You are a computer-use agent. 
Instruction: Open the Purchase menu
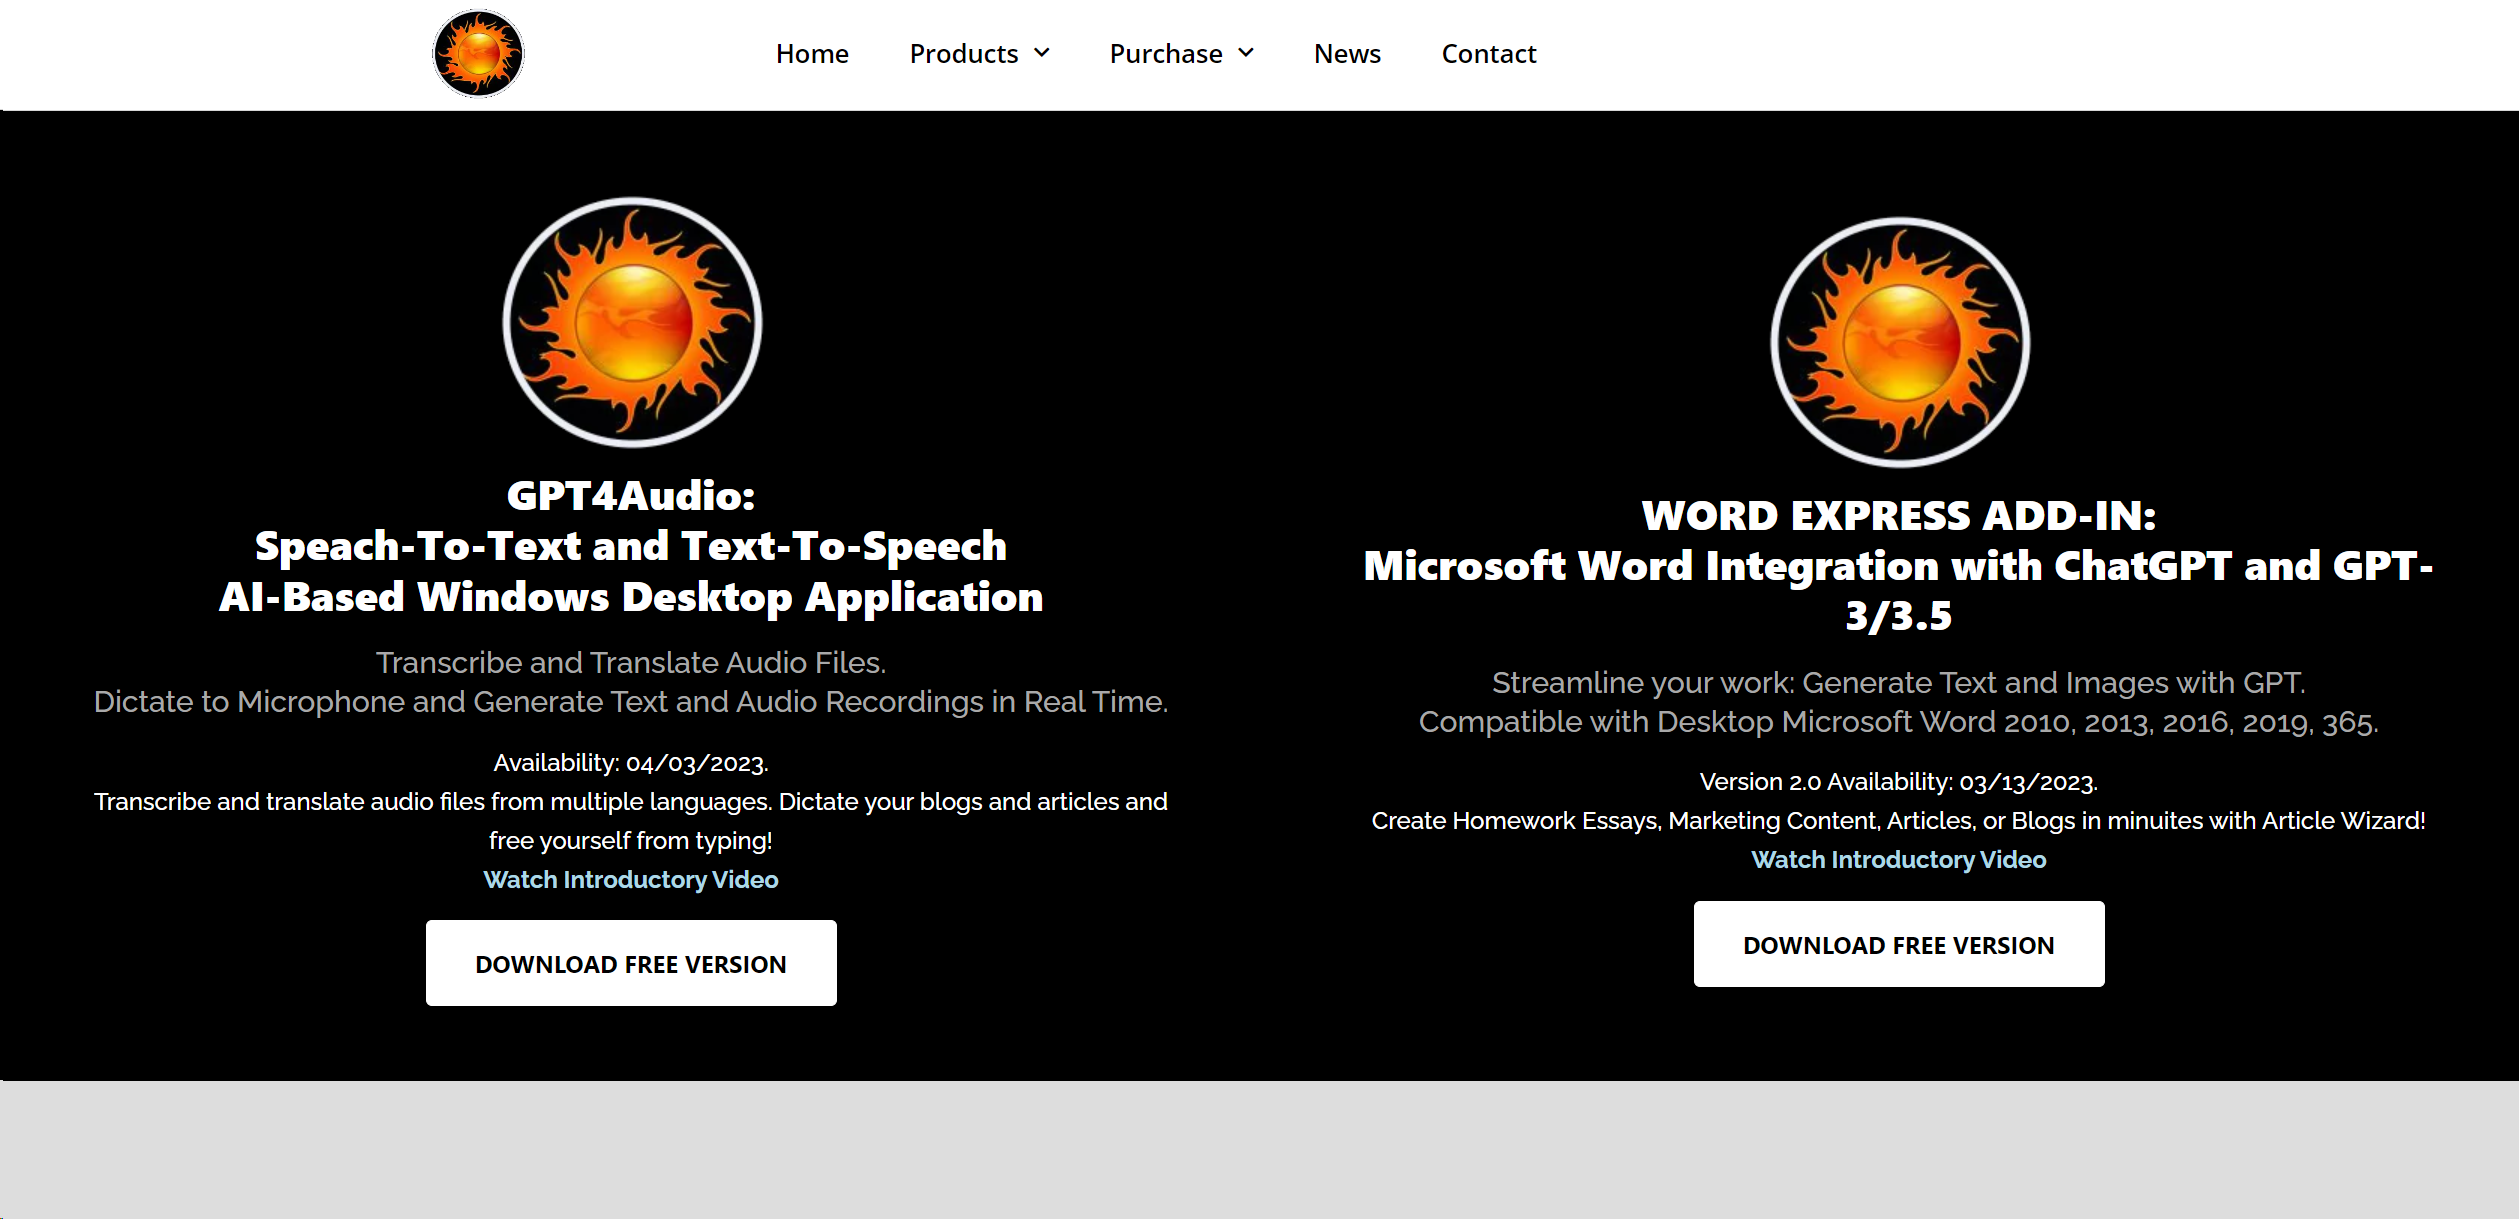coord(1166,54)
